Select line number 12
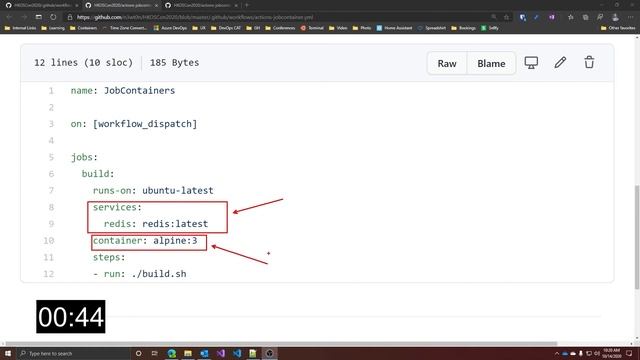This screenshot has width=640, height=360. coord(49,274)
